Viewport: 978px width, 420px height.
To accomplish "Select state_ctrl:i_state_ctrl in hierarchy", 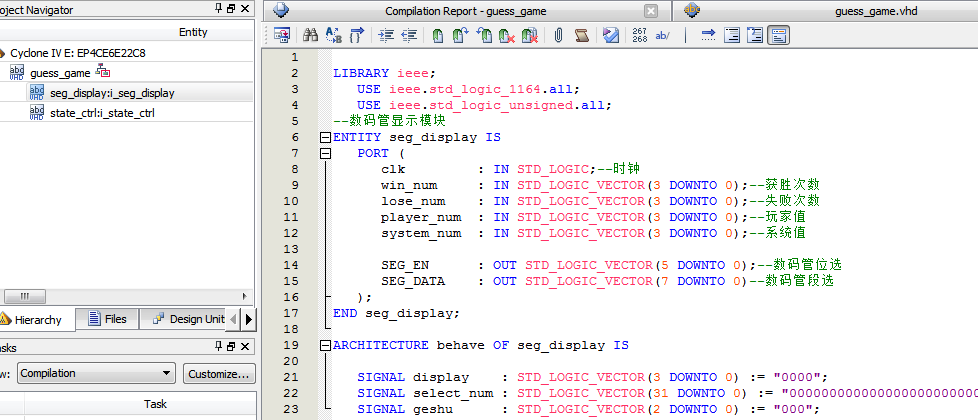I will (102, 113).
